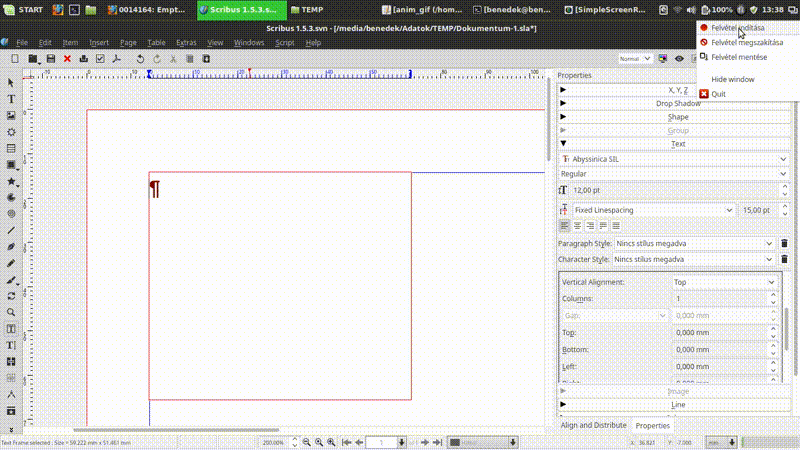800x450 pixels.
Task: Expand the Drop Shadow section
Action: (677, 104)
